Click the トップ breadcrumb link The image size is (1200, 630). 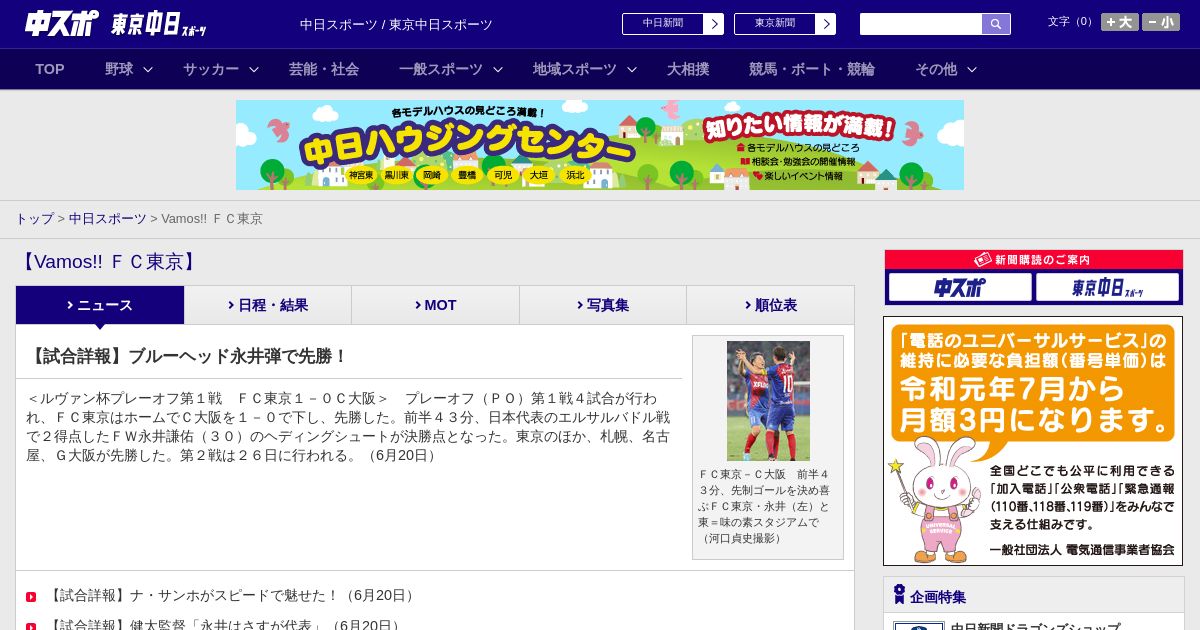tap(35, 218)
